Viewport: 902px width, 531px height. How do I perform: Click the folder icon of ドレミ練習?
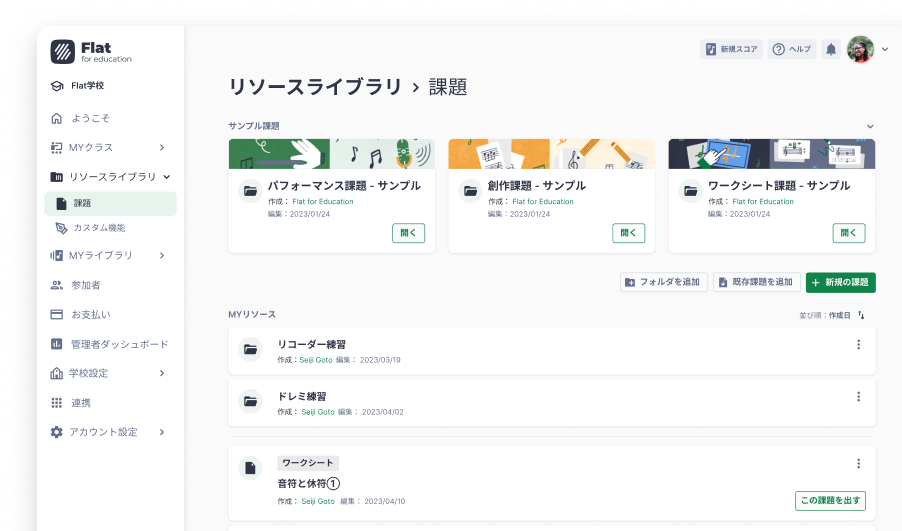click(250, 402)
